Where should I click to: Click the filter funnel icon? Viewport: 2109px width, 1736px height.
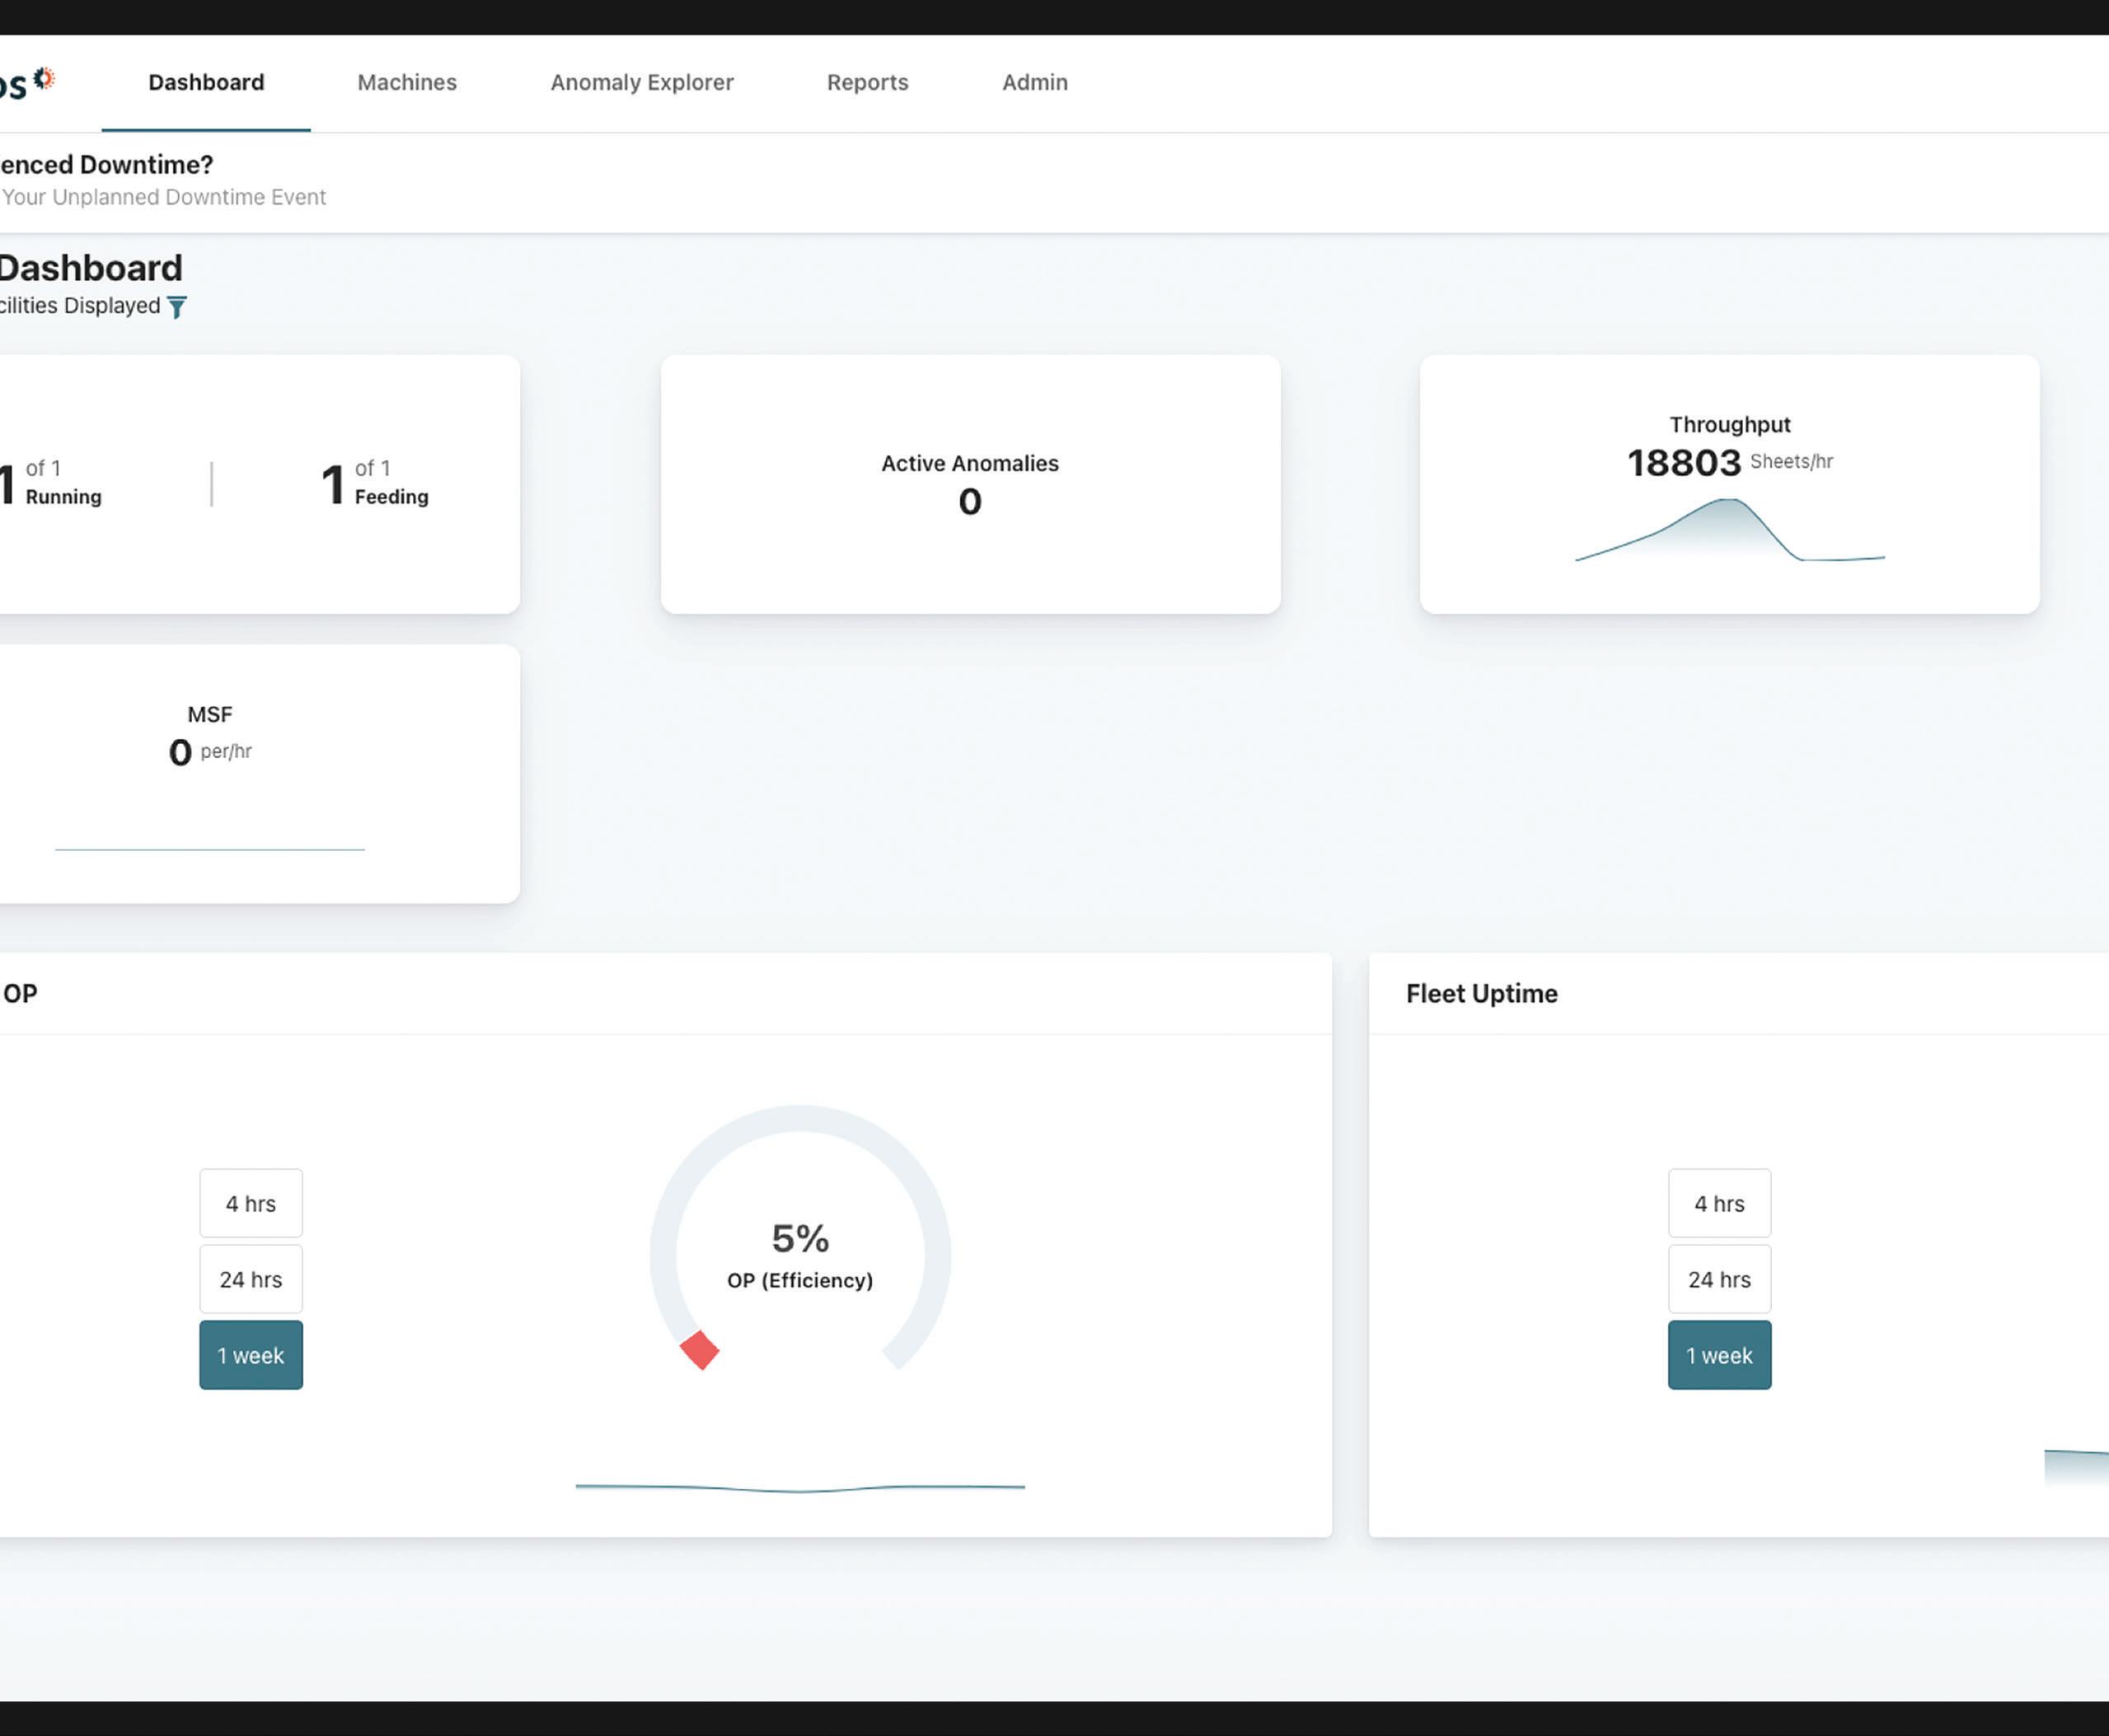(177, 307)
